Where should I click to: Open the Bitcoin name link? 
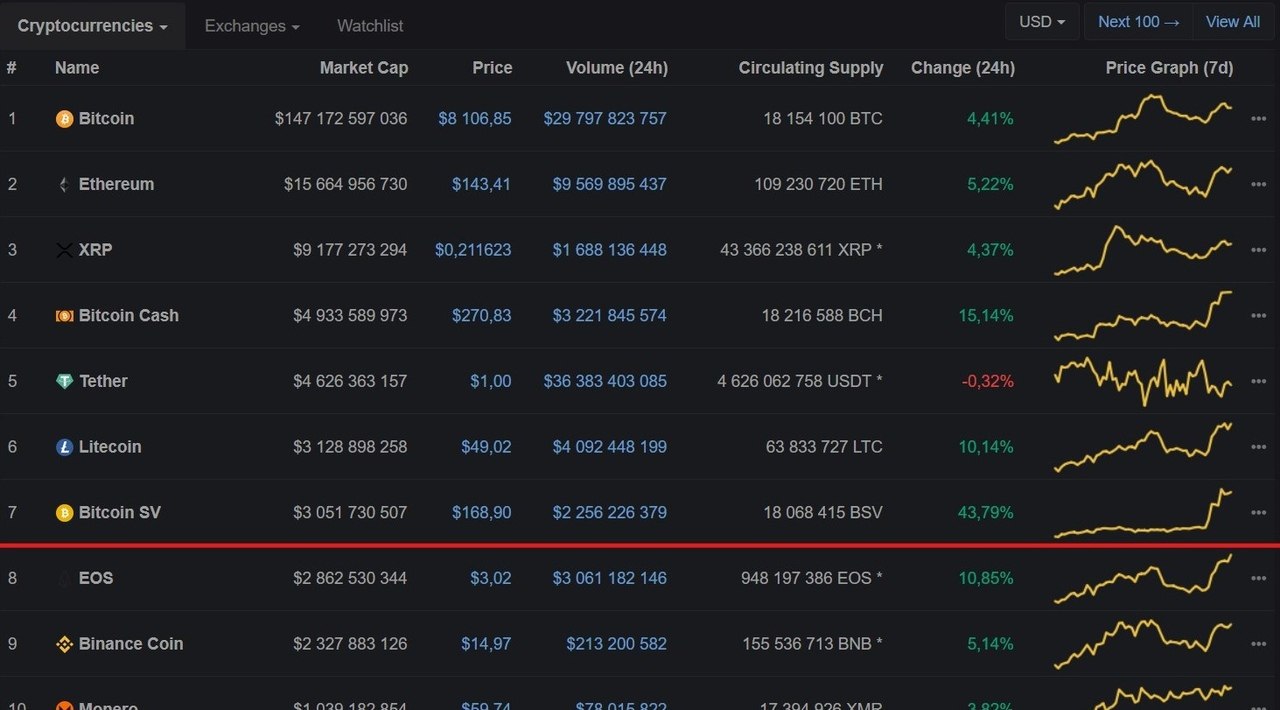106,119
